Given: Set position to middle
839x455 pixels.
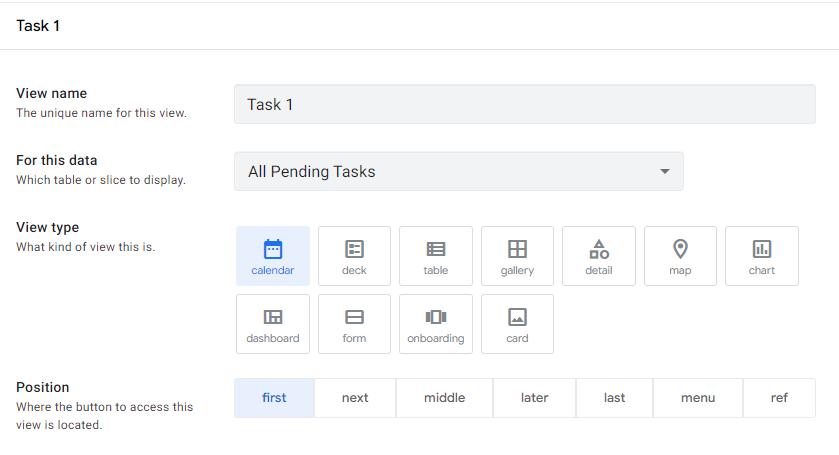Looking at the screenshot, I should [x=444, y=398].
